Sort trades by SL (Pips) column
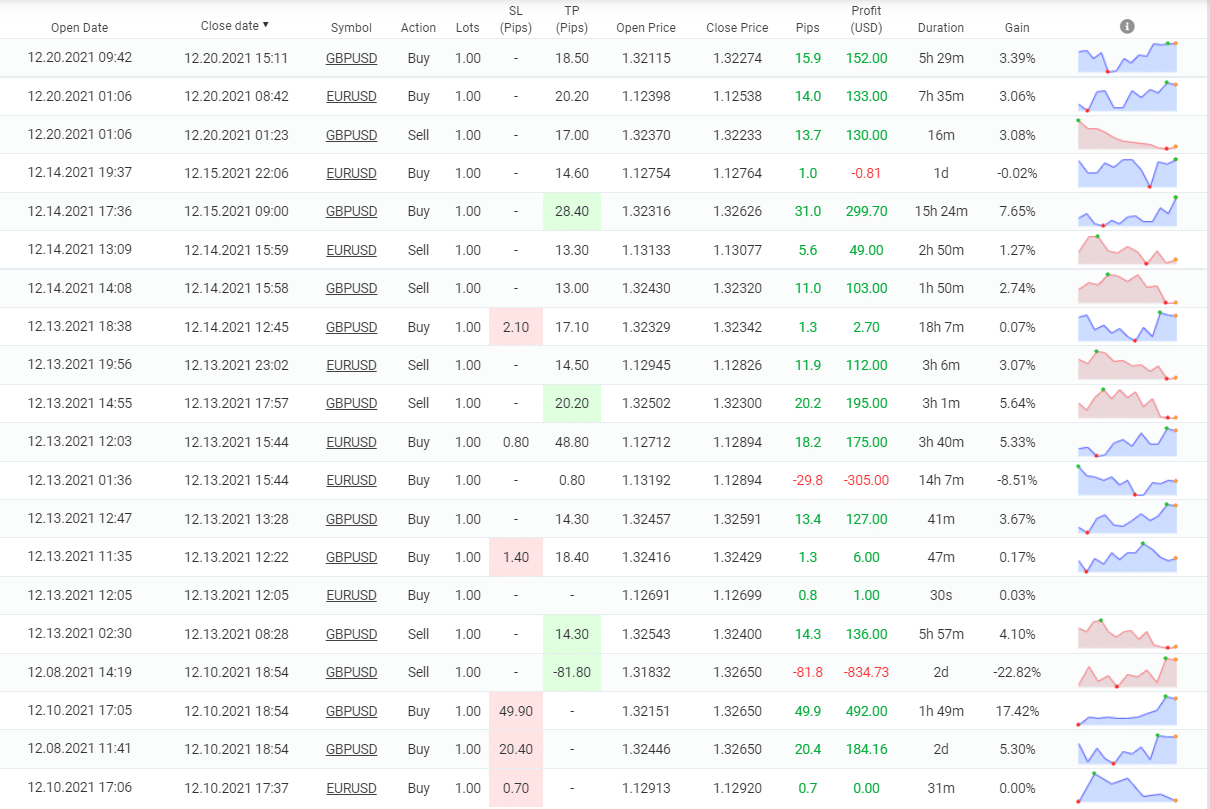The width and height of the screenshot is (1210, 809). tap(515, 21)
